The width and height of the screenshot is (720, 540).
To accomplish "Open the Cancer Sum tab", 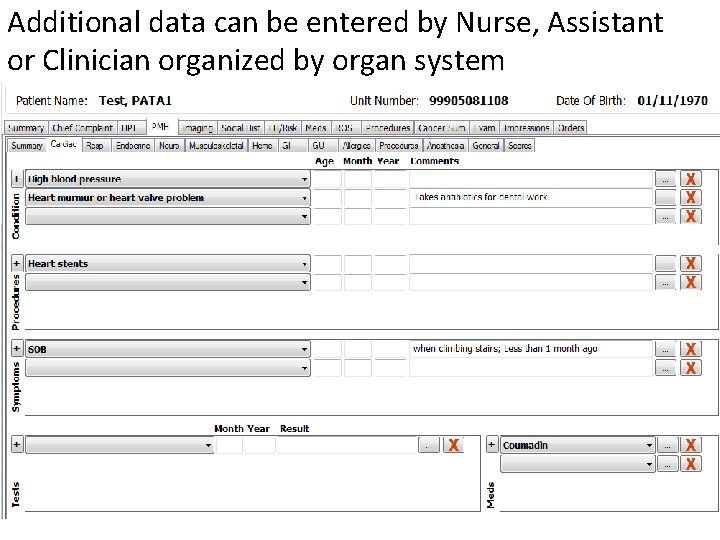I will coord(442,128).
